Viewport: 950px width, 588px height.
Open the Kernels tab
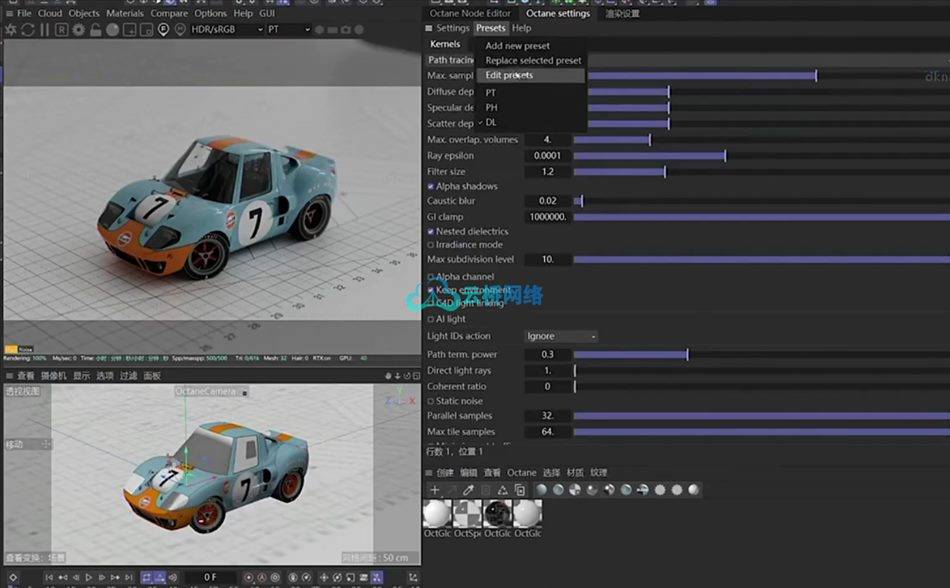(445, 44)
